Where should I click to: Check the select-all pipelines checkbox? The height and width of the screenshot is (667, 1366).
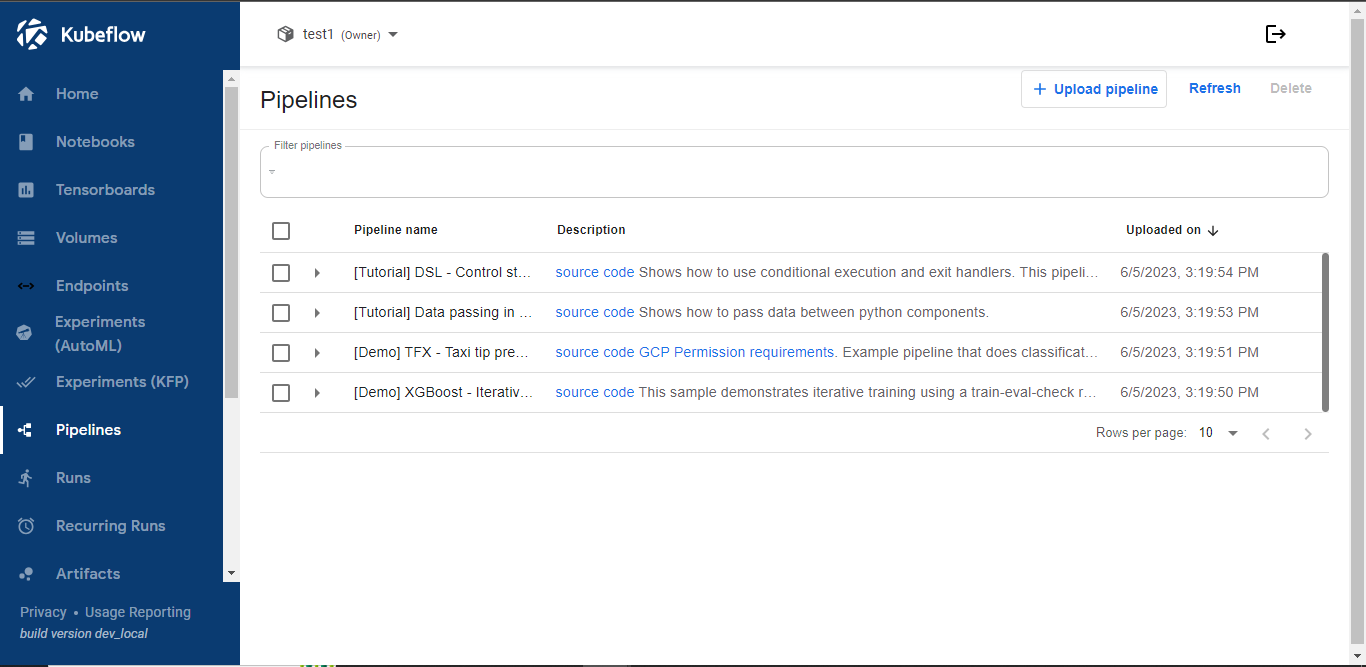coord(280,230)
